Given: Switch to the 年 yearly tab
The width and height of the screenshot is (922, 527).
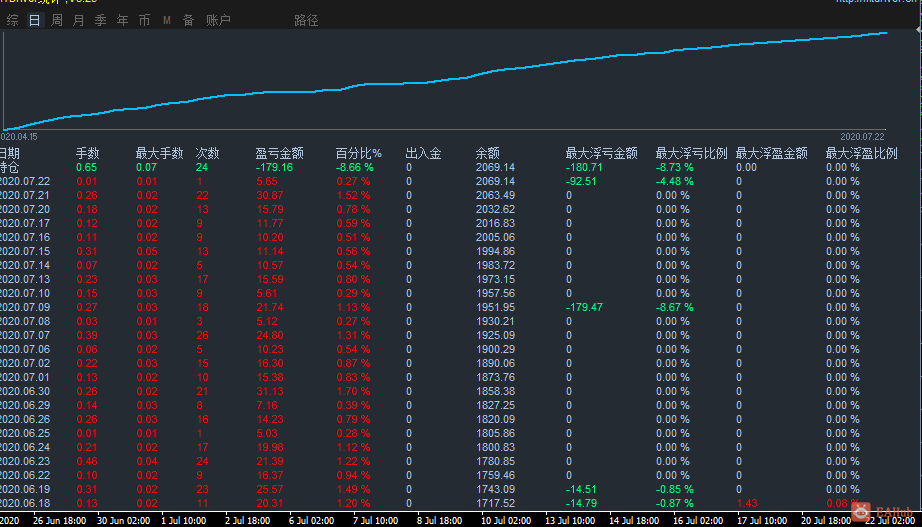Looking at the screenshot, I should point(122,21).
